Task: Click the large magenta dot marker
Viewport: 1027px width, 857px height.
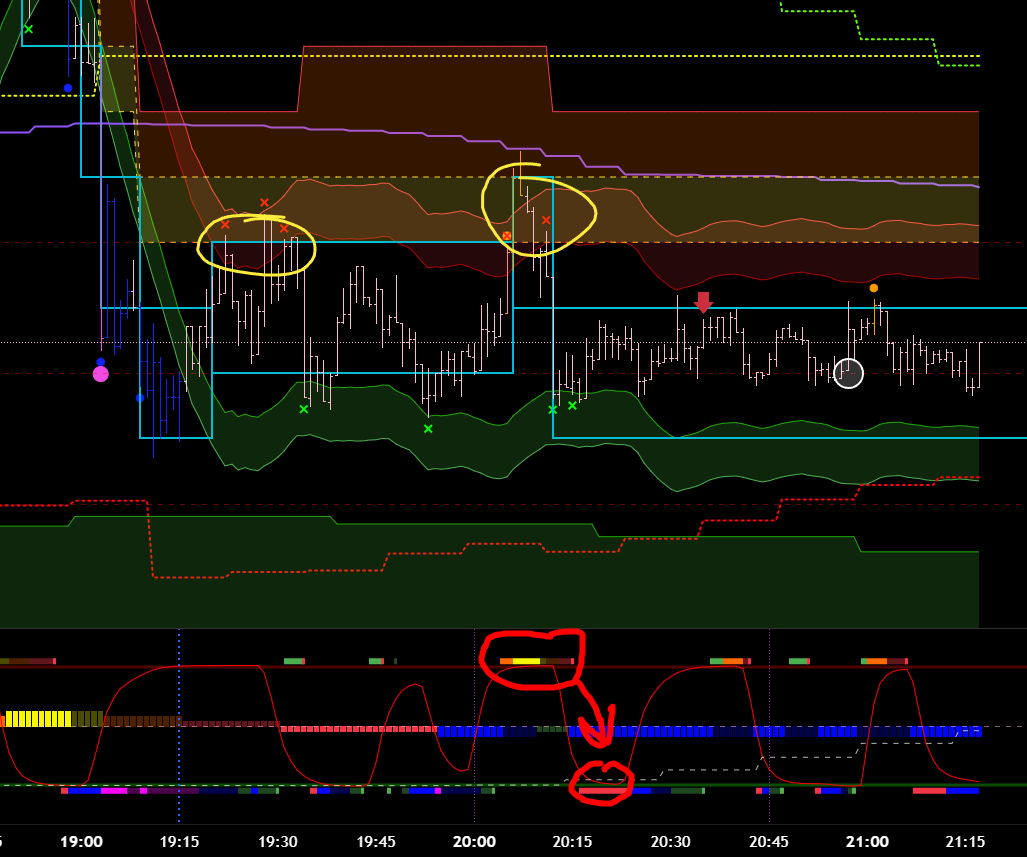Action: point(101,374)
